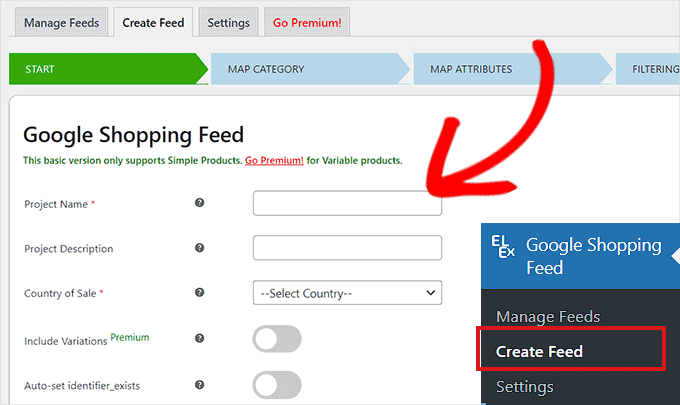Open the Go Premium! tab

click(x=307, y=22)
